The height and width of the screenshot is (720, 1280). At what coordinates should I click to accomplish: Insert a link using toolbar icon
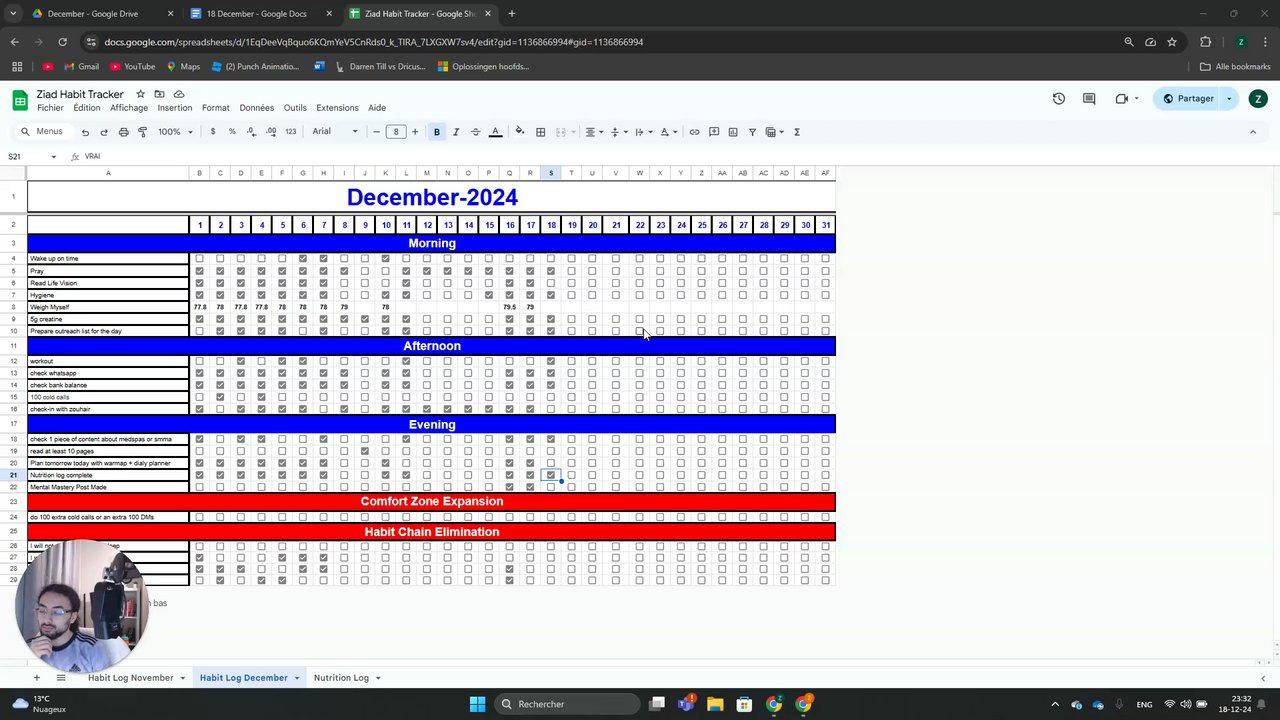[x=694, y=132]
